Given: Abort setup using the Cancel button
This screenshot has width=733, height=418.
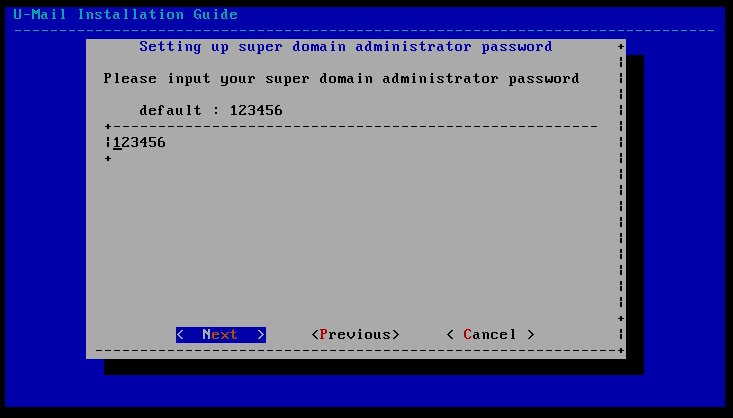Looking at the screenshot, I should click(x=490, y=335).
